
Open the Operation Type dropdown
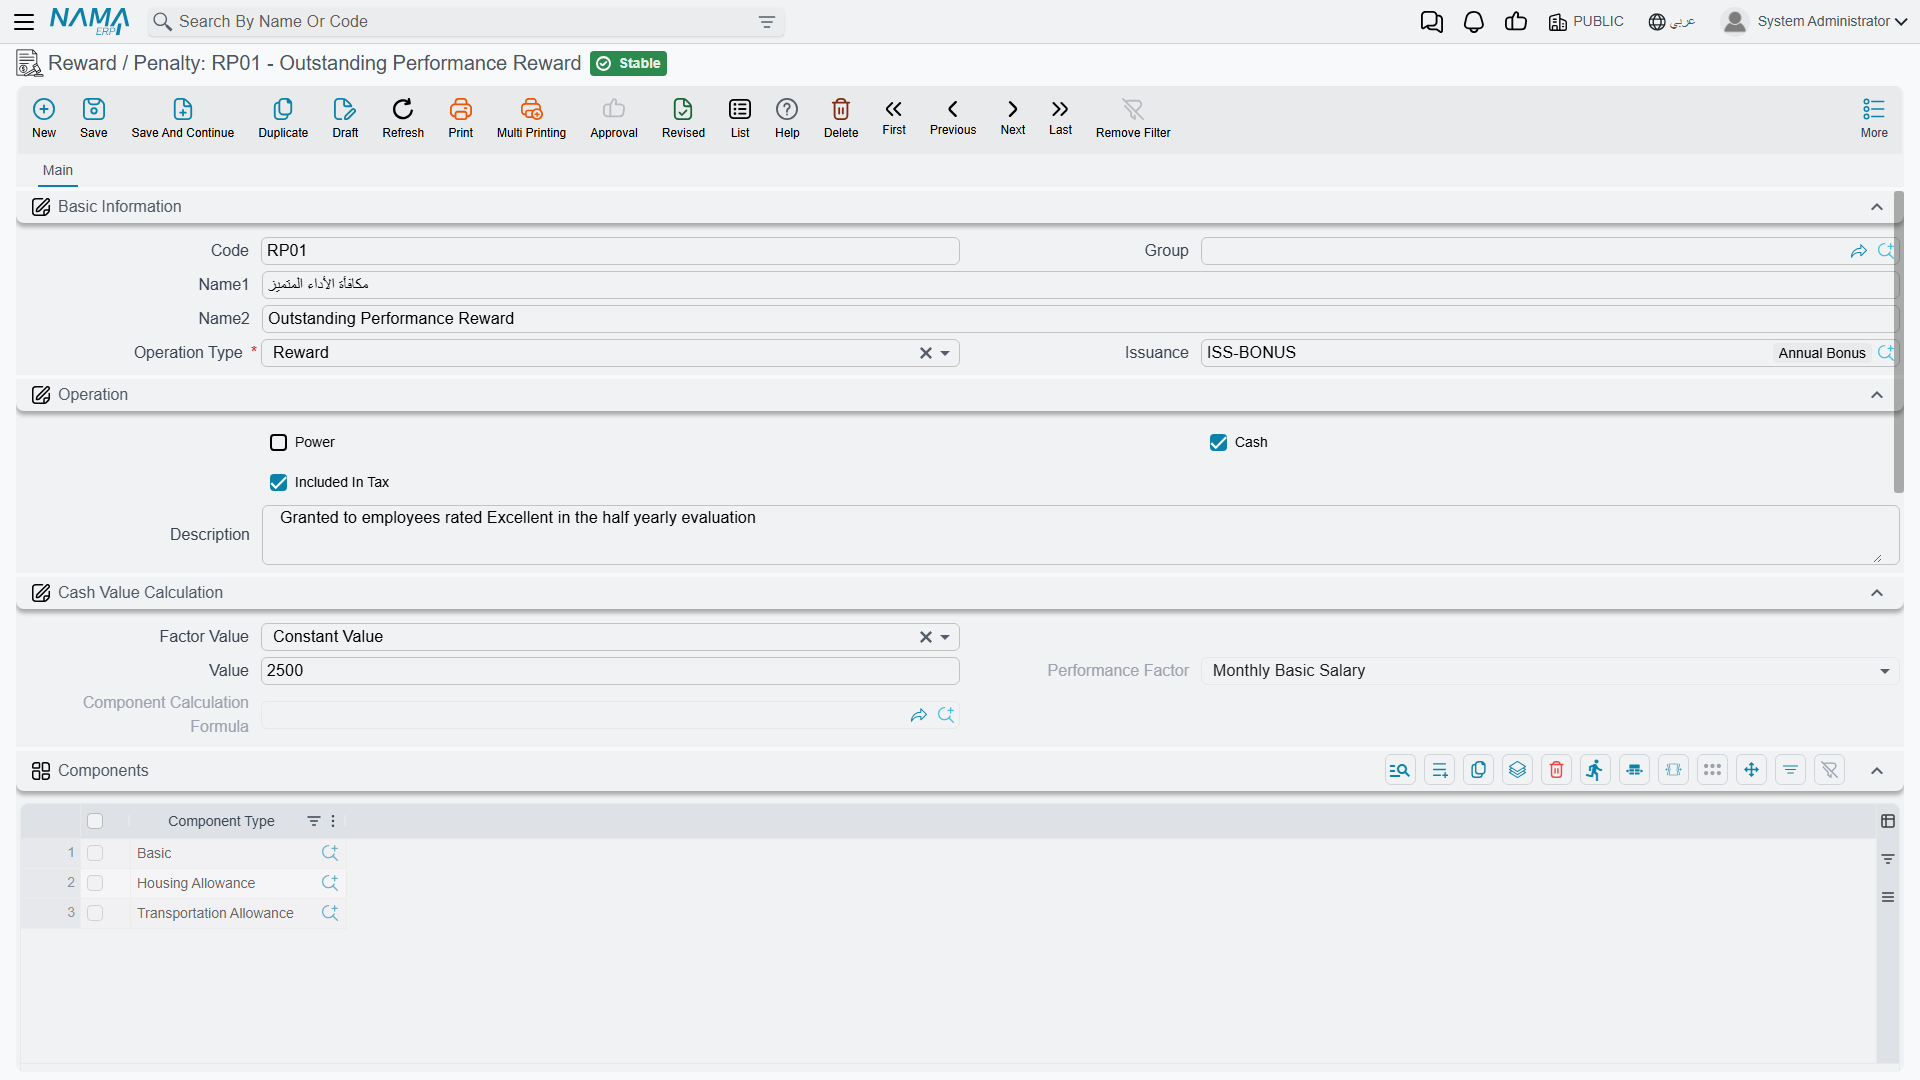(945, 353)
